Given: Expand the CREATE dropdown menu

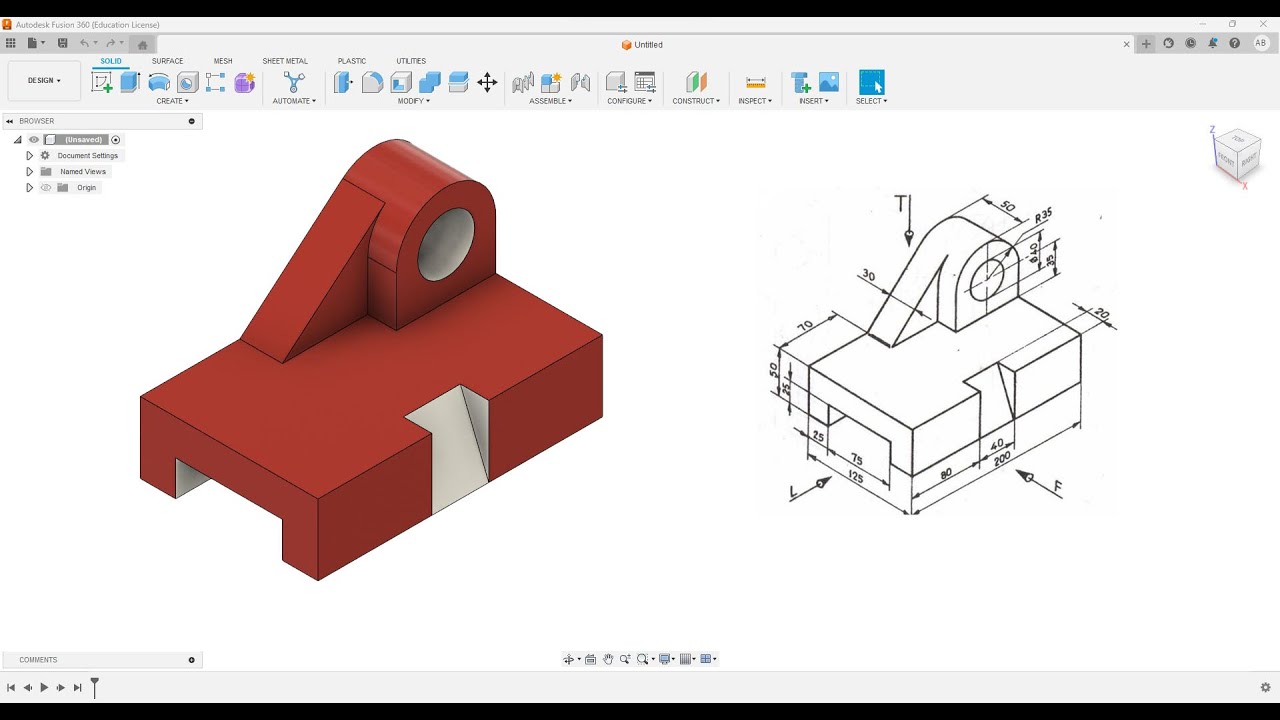Looking at the screenshot, I should pos(172,101).
